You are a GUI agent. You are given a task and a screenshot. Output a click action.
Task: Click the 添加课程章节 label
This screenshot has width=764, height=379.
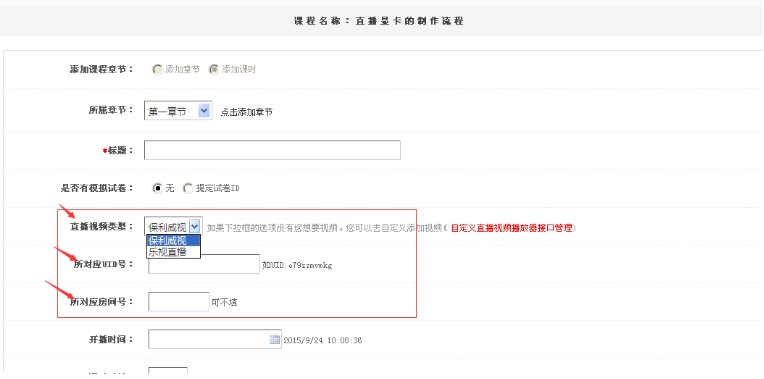pos(101,69)
